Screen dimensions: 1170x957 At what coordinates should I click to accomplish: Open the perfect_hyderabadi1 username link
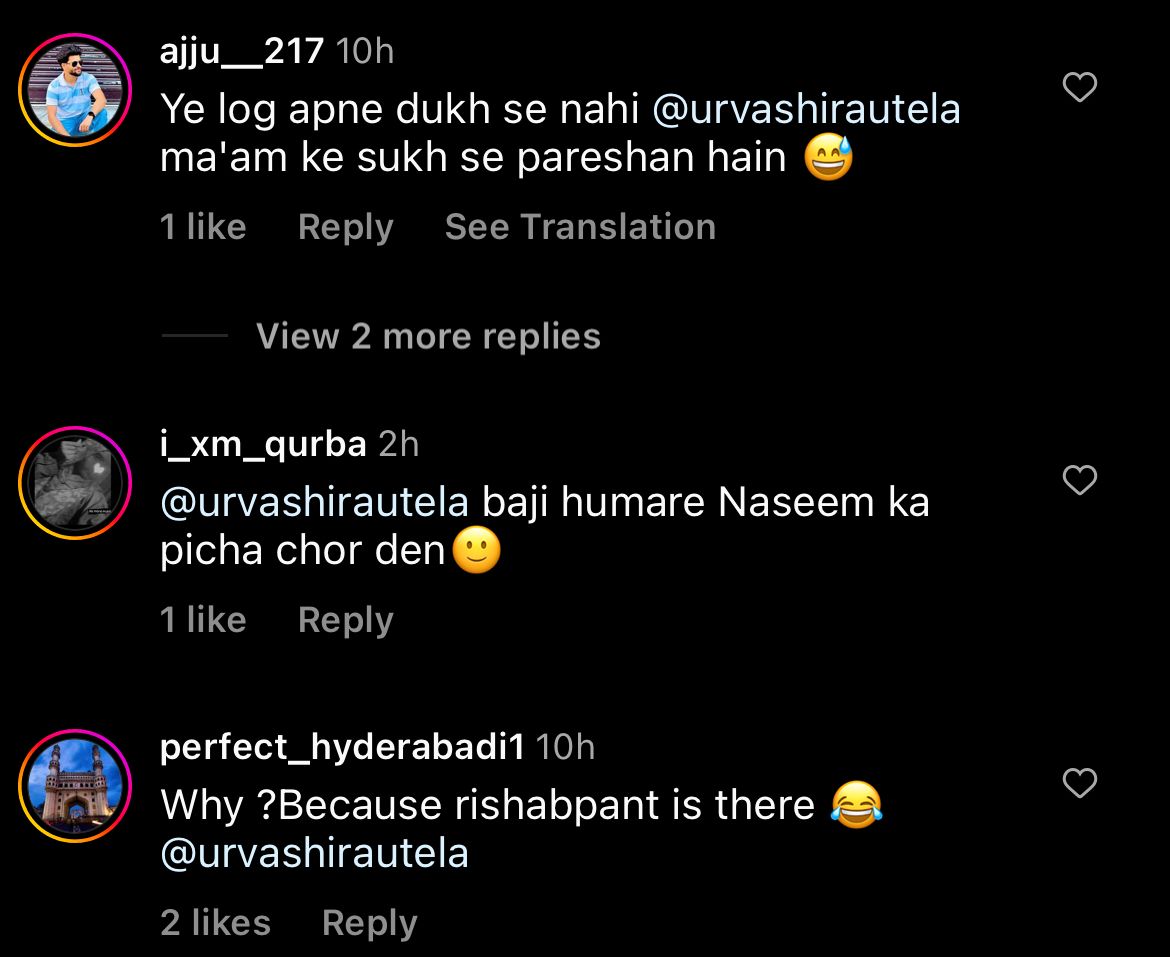(x=343, y=746)
